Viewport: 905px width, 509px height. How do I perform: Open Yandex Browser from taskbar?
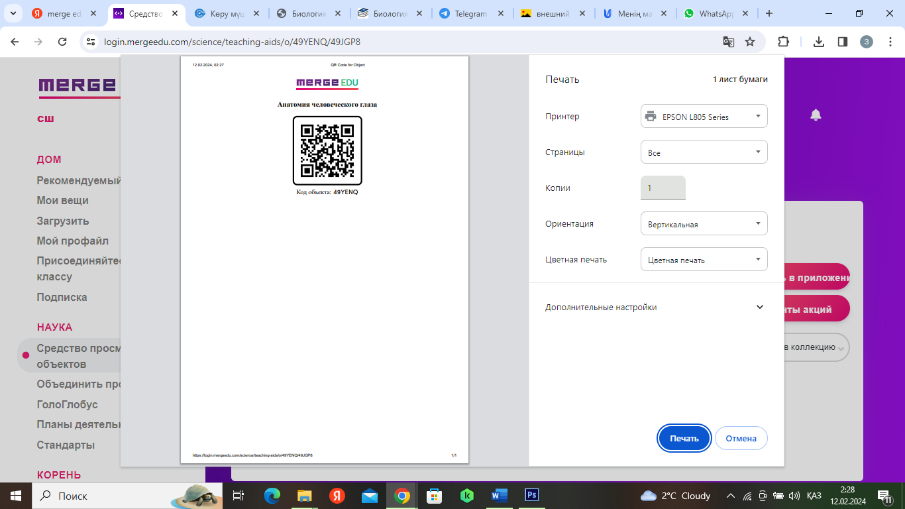pyautogui.click(x=337, y=496)
